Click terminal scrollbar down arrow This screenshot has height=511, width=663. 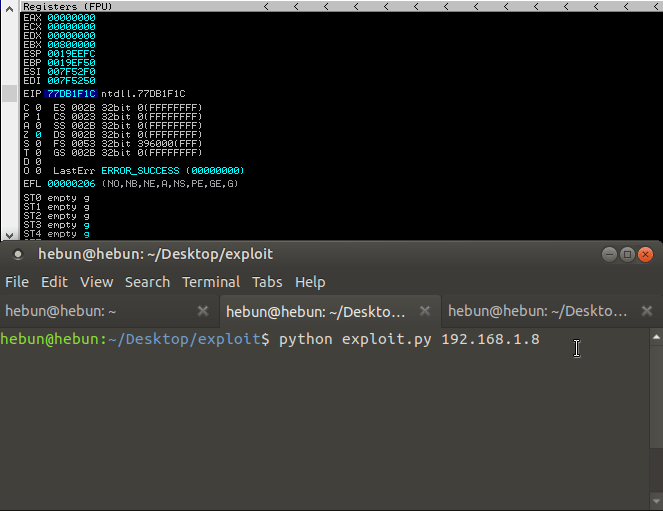pyautogui.click(x=656, y=501)
